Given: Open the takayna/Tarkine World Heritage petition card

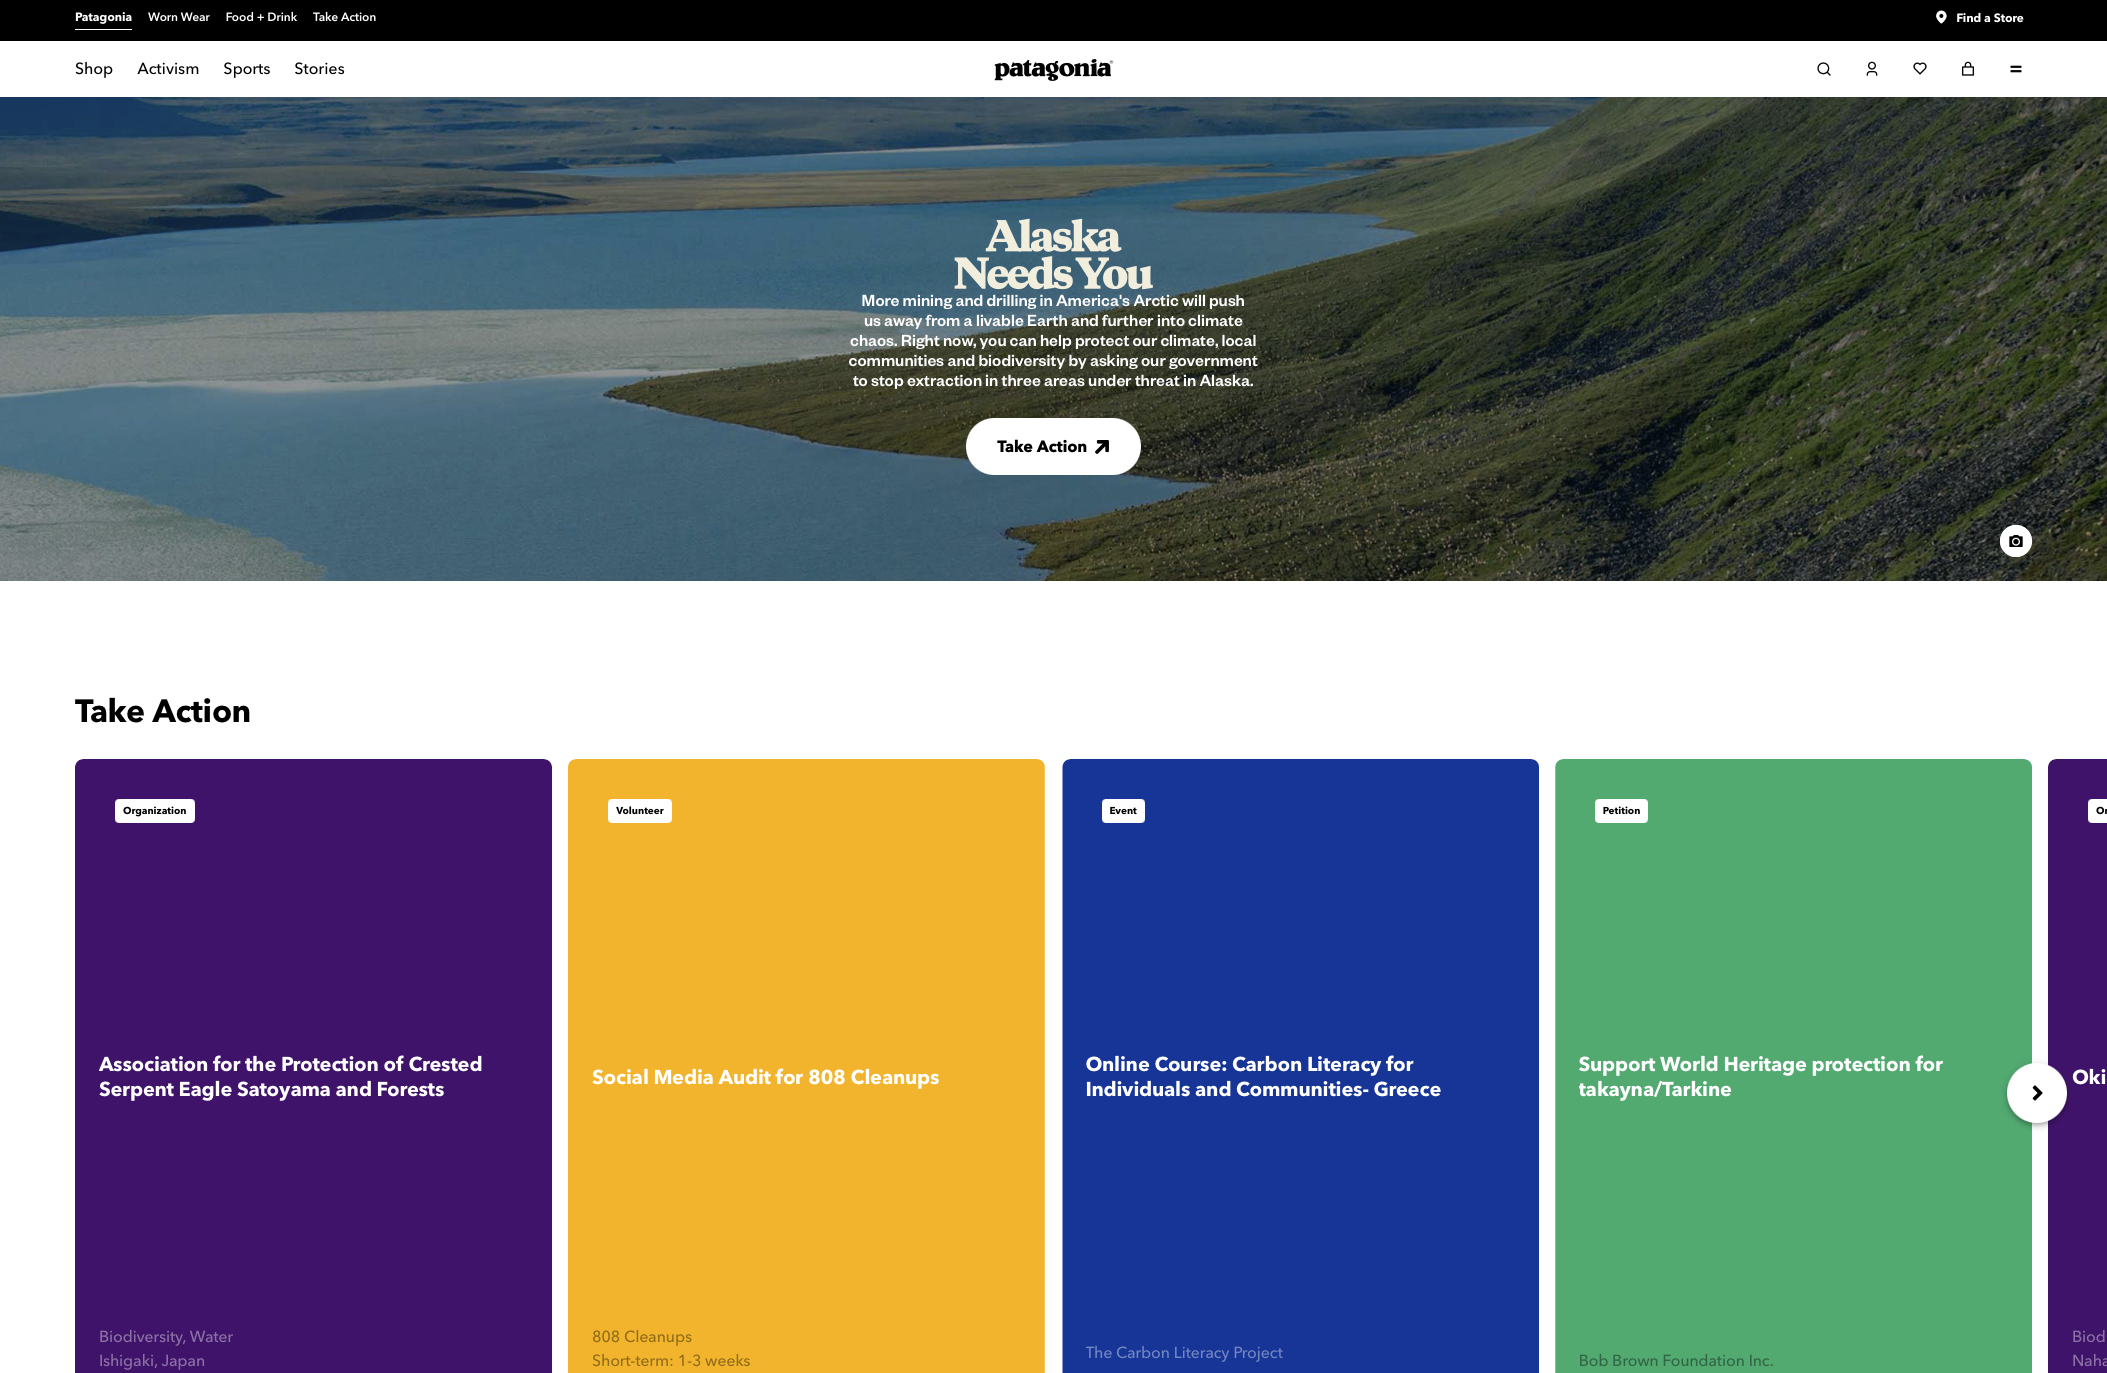Looking at the screenshot, I should click(x=1793, y=1066).
